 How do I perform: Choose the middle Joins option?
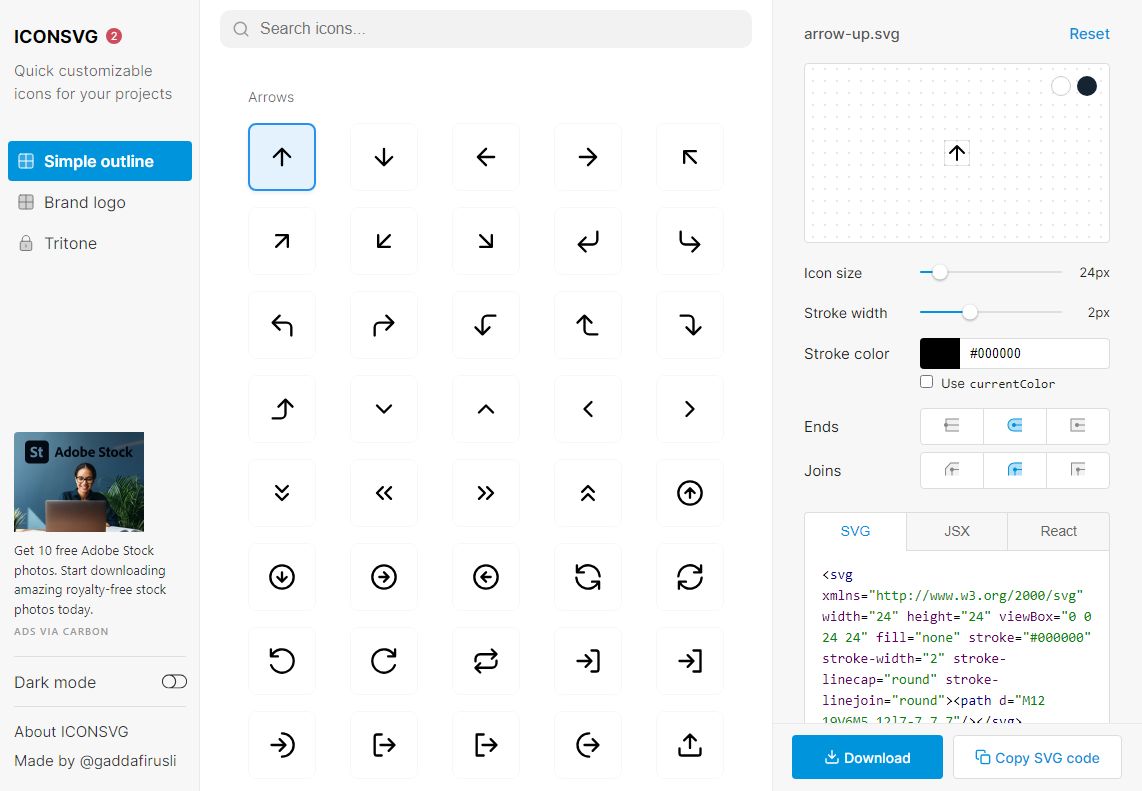pyautogui.click(x=1015, y=470)
